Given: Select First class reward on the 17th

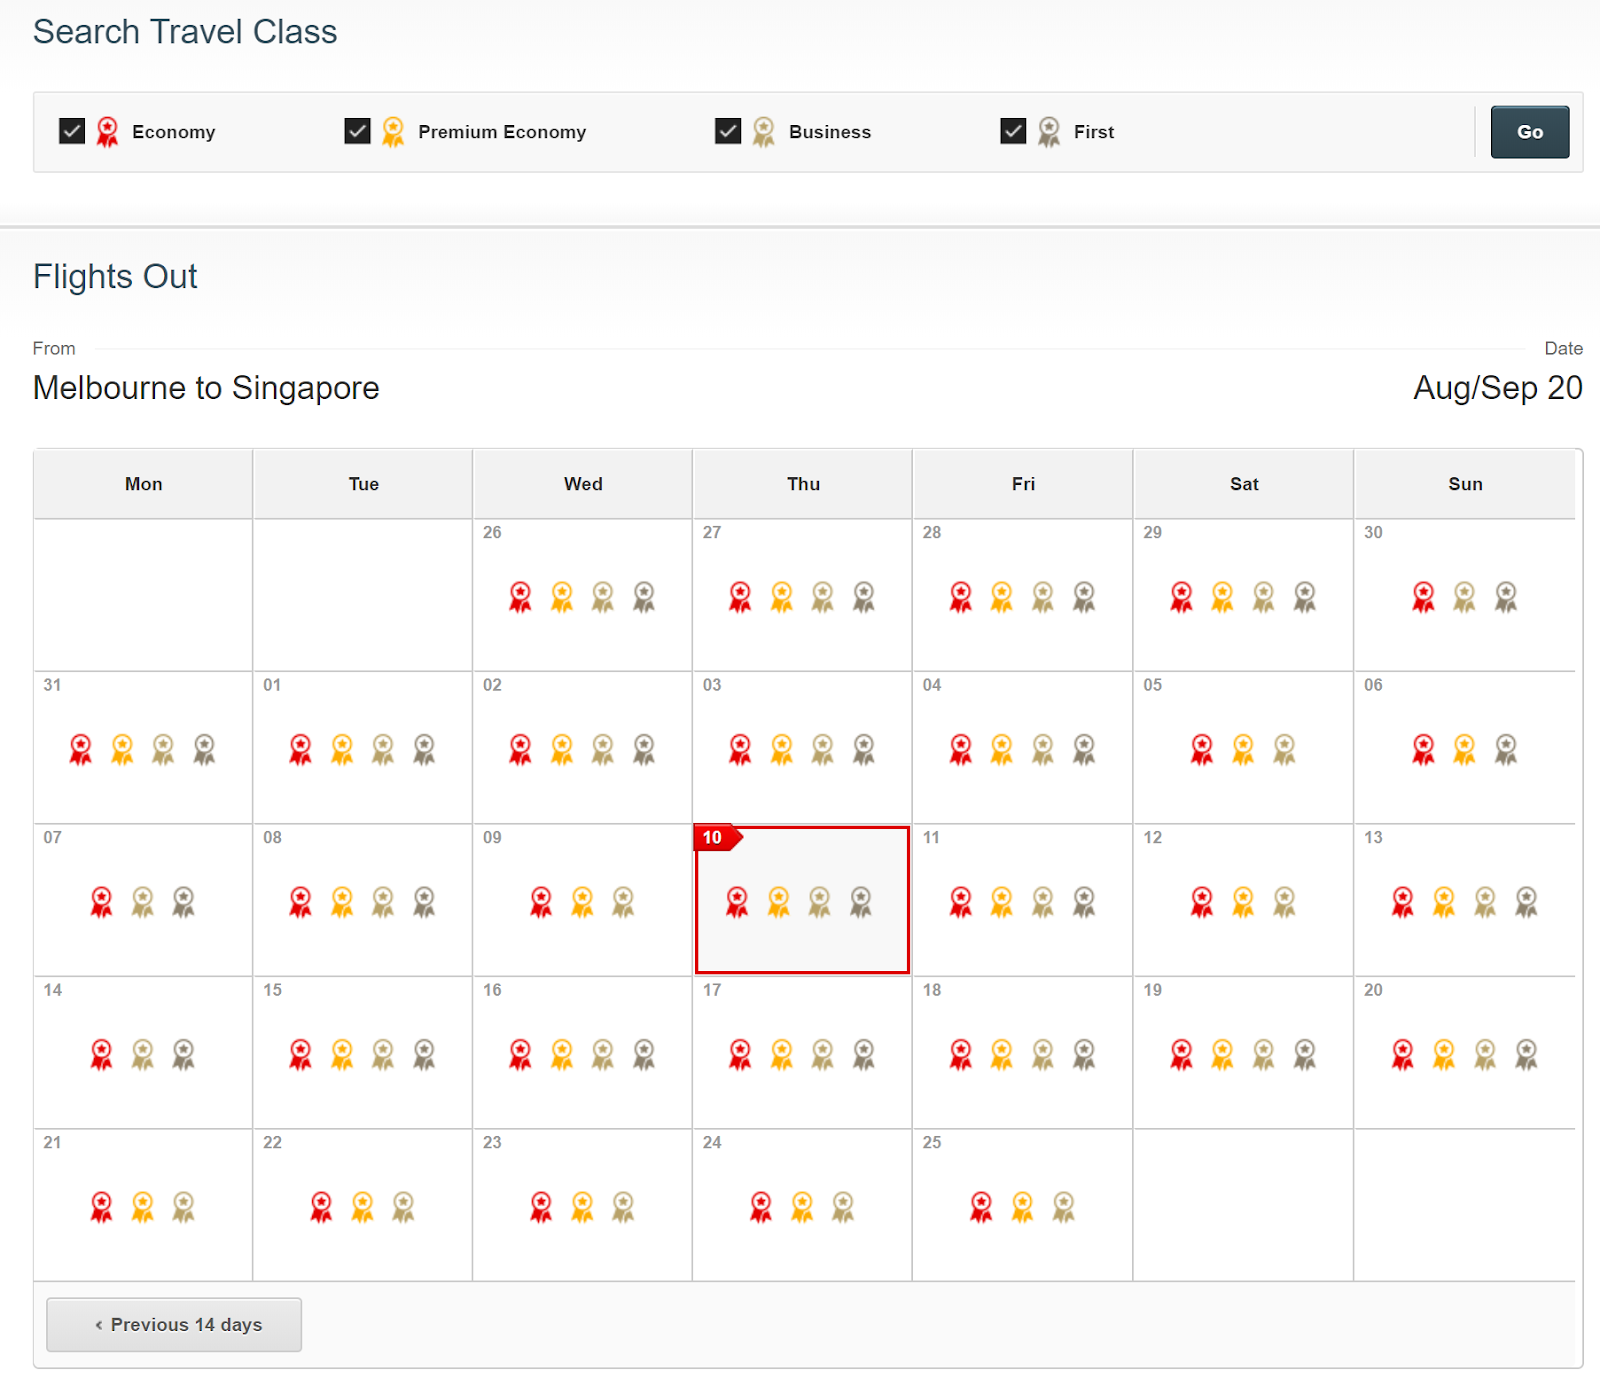Looking at the screenshot, I should tap(864, 1054).
